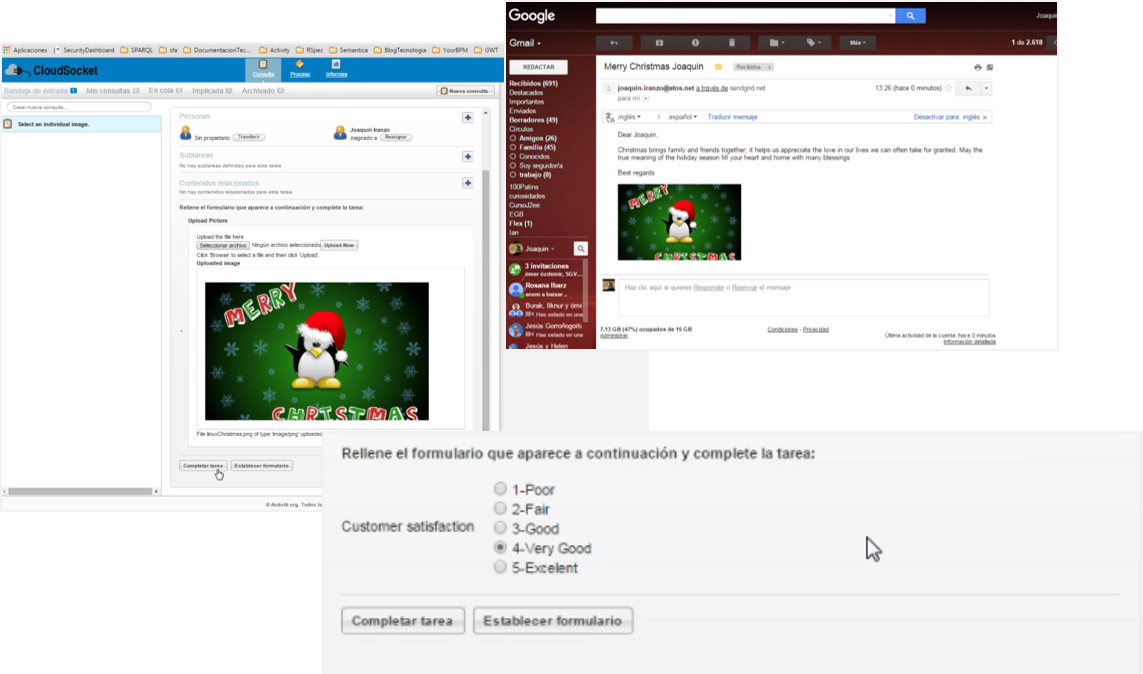Click the Nueva consulta button
This screenshot has height=674, width=1143.
coord(465,91)
